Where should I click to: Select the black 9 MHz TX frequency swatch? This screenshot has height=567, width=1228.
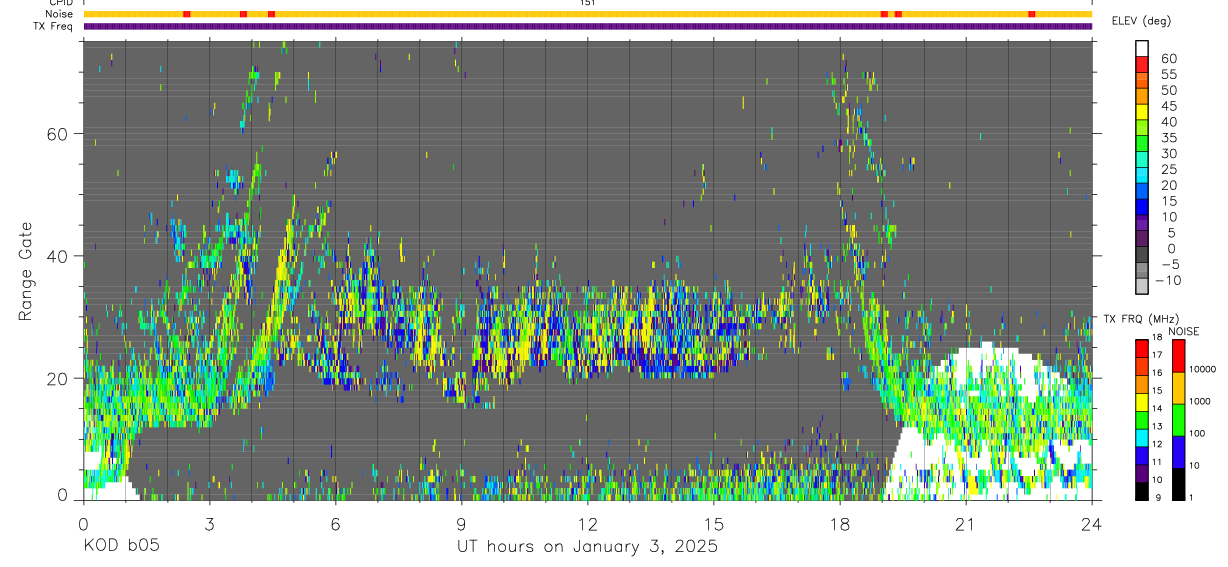[1142, 491]
